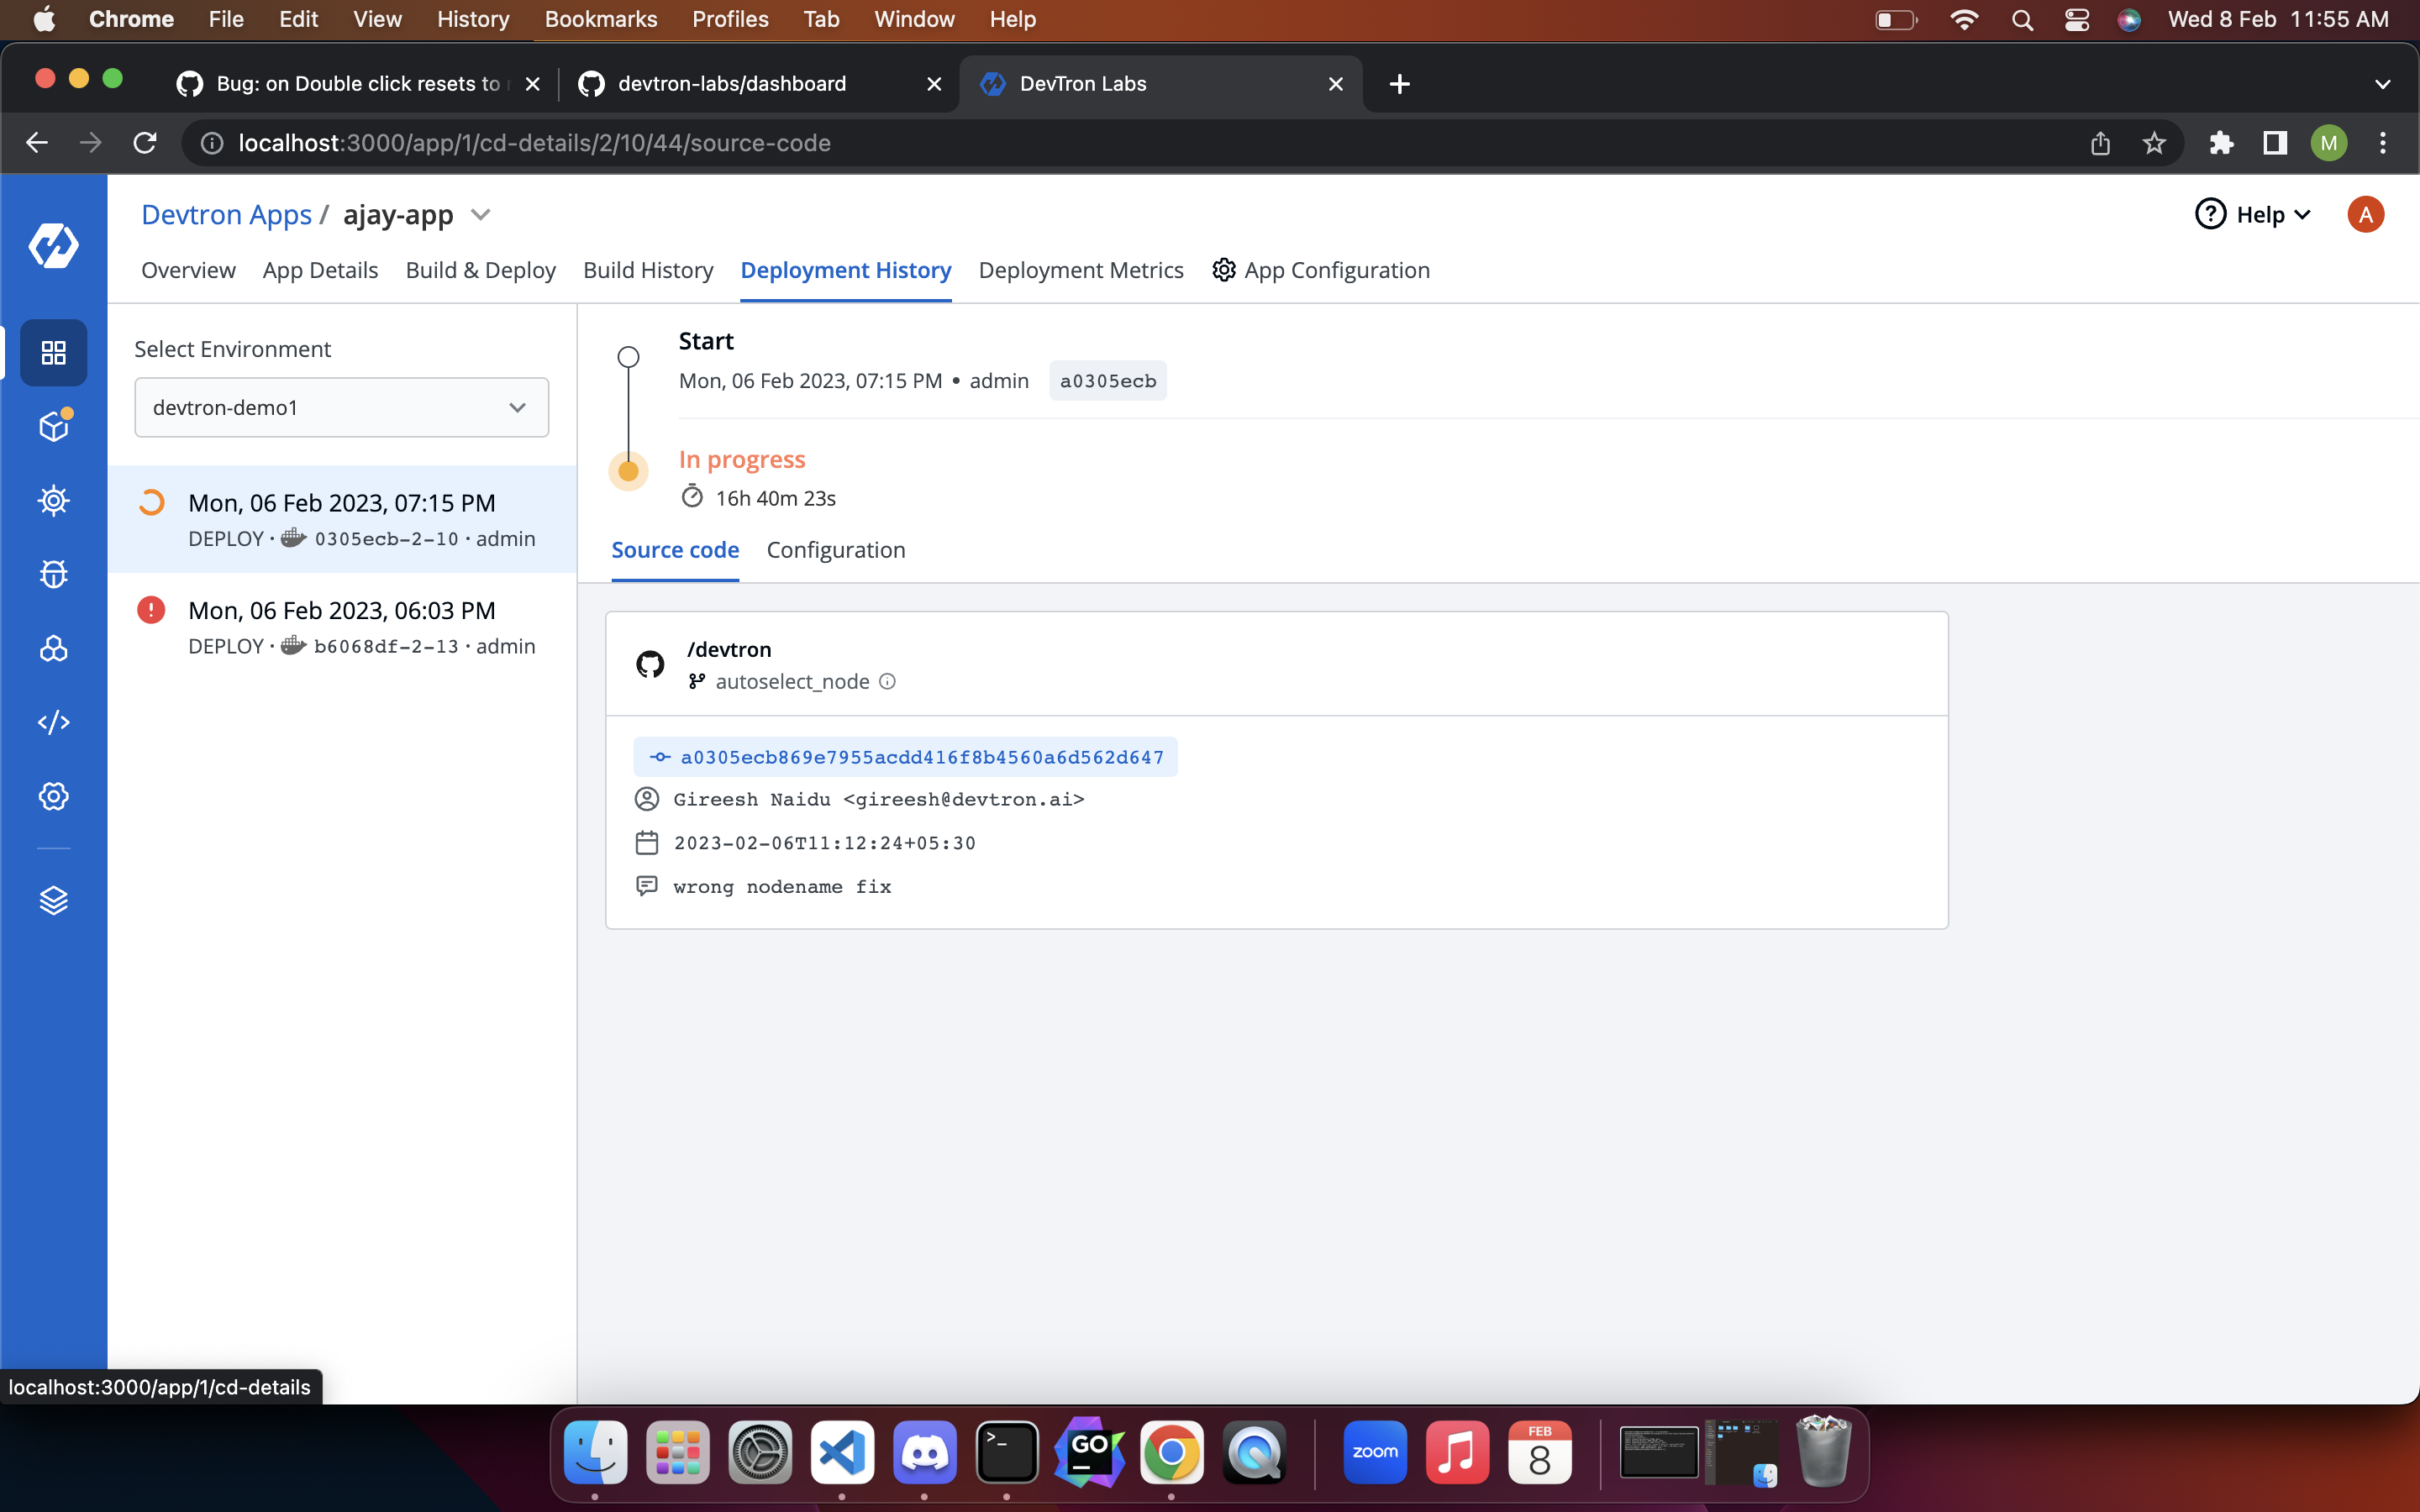Viewport: 2420px width, 1512px height.
Task: Bookmark this page with the star icon
Action: point(2154,143)
